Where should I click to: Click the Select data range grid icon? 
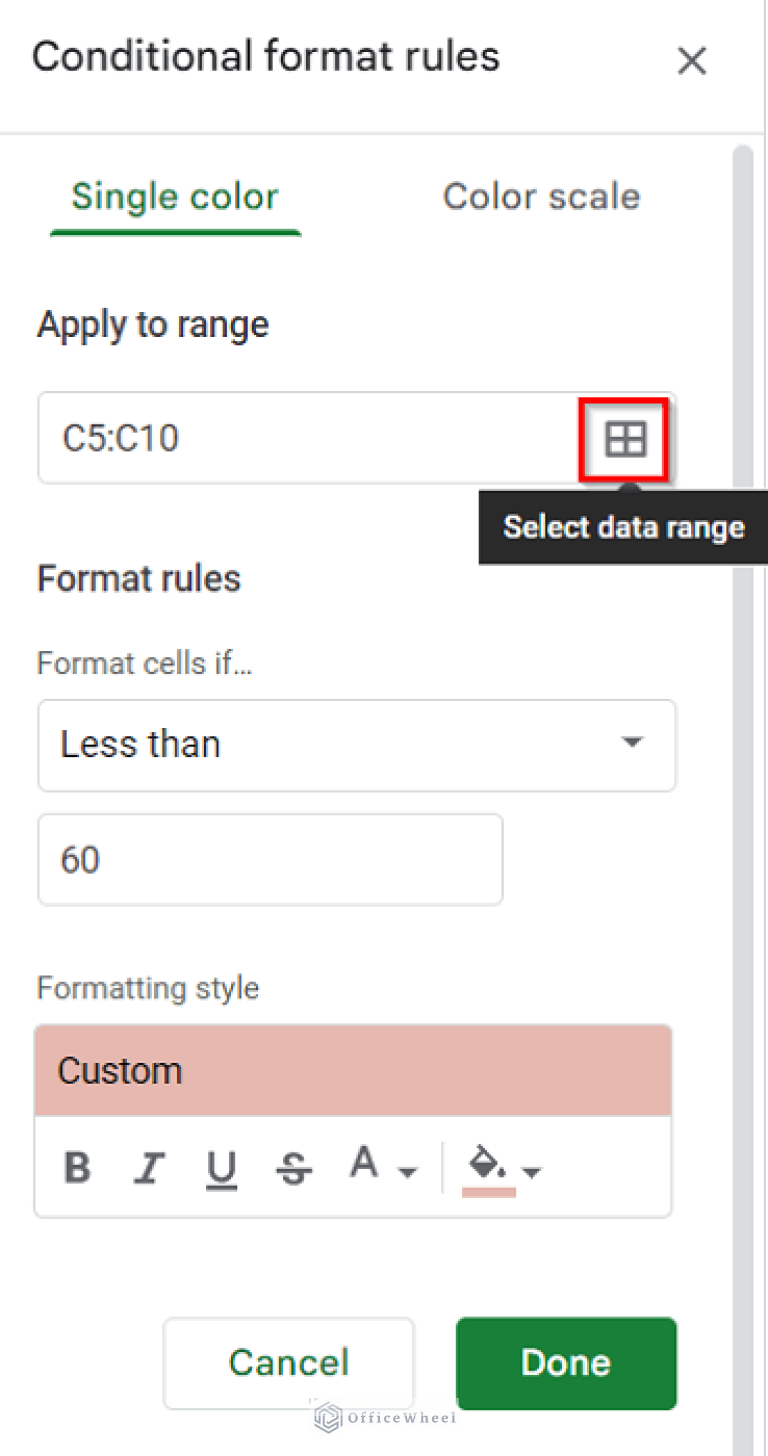tap(625, 439)
